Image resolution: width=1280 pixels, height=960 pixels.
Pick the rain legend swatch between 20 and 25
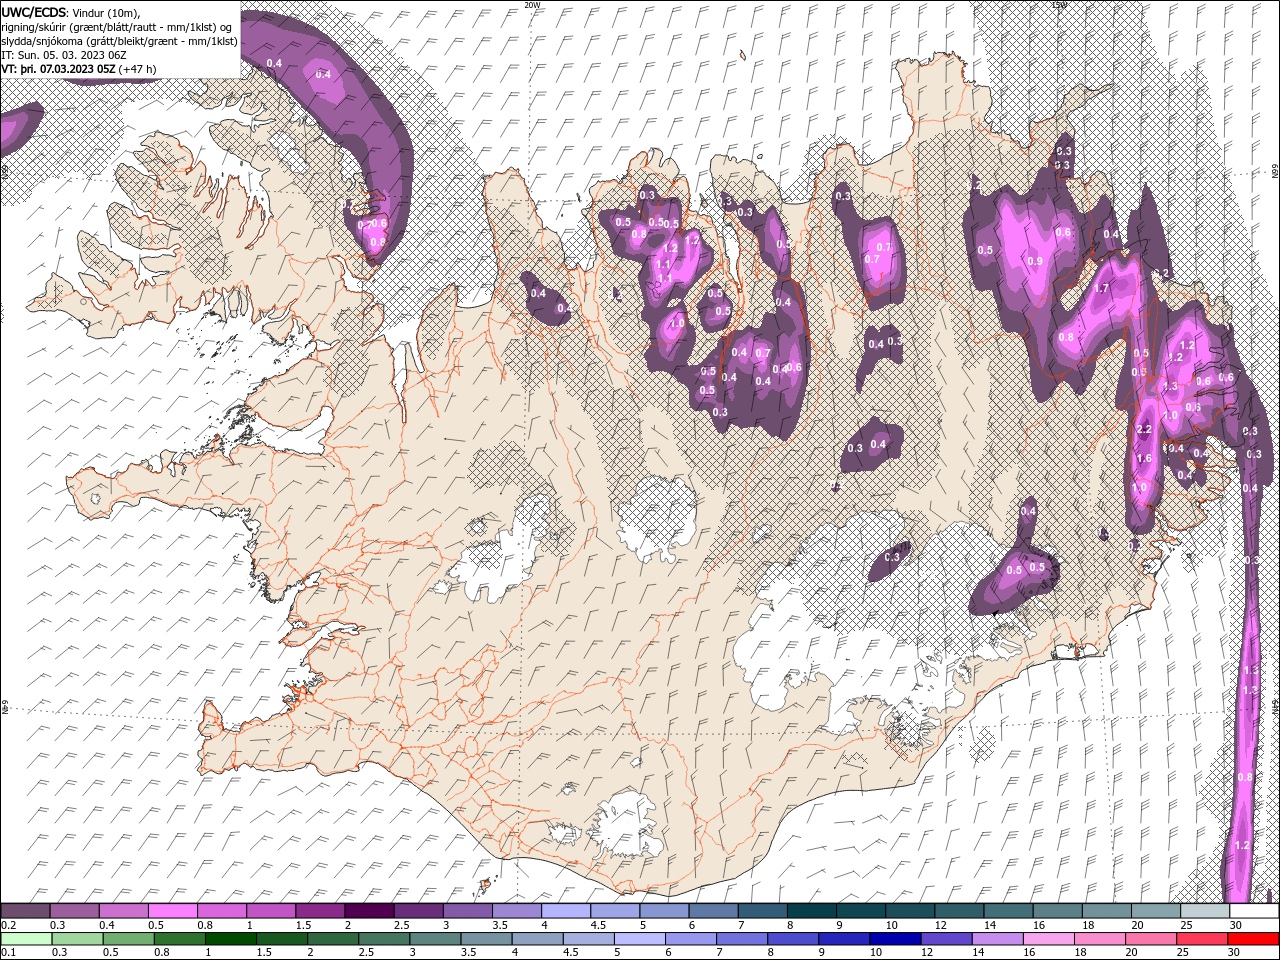tap(1150, 939)
